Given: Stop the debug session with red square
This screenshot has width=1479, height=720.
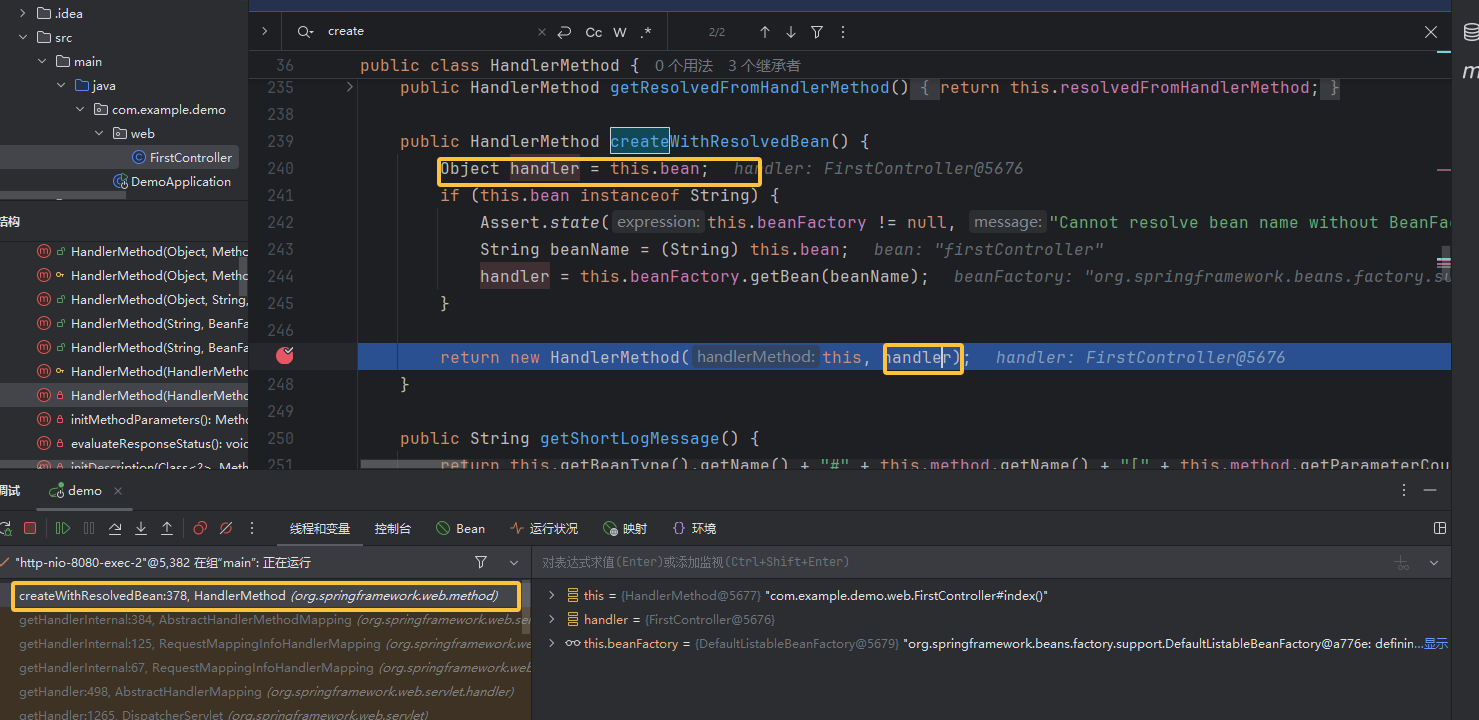Looking at the screenshot, I should tap(30, 528).
